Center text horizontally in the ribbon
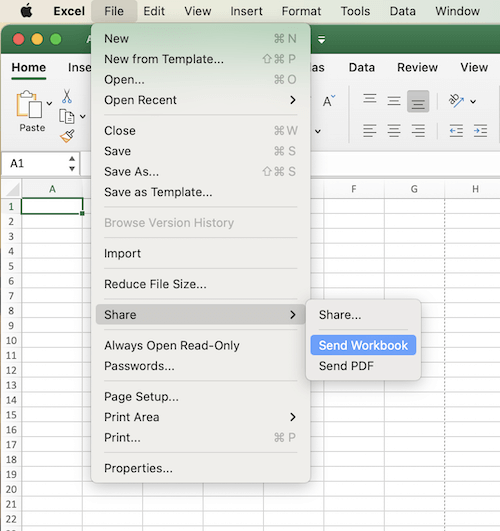 394,131
